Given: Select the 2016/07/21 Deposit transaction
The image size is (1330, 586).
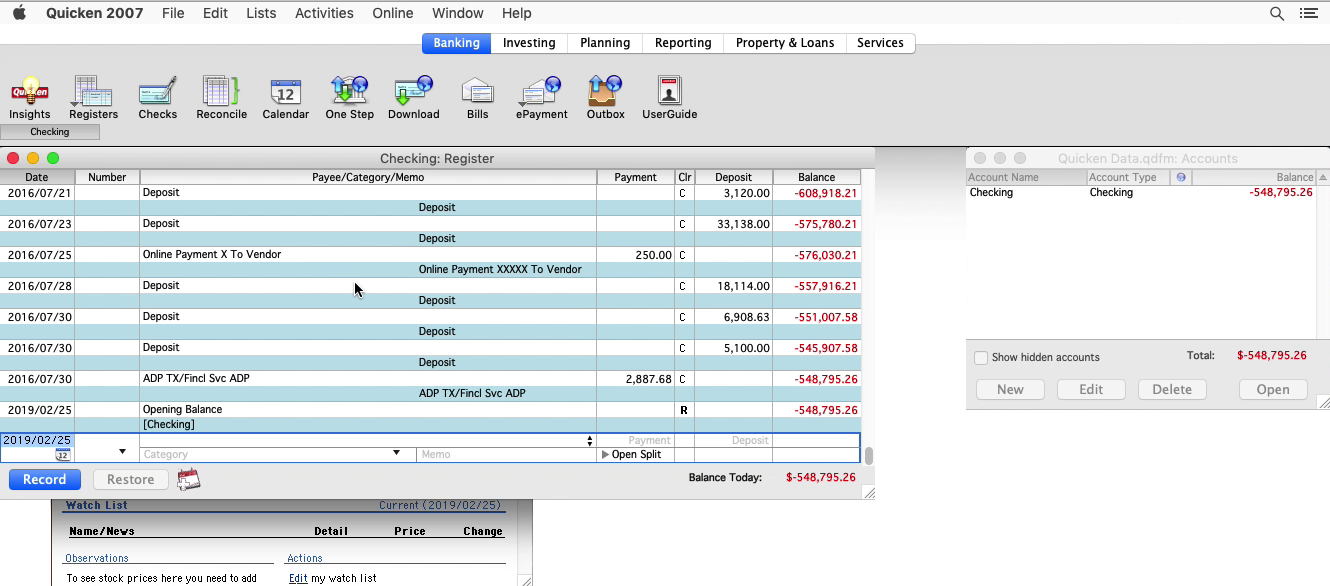Looking at the screenshot, I should tap(430, 200).
